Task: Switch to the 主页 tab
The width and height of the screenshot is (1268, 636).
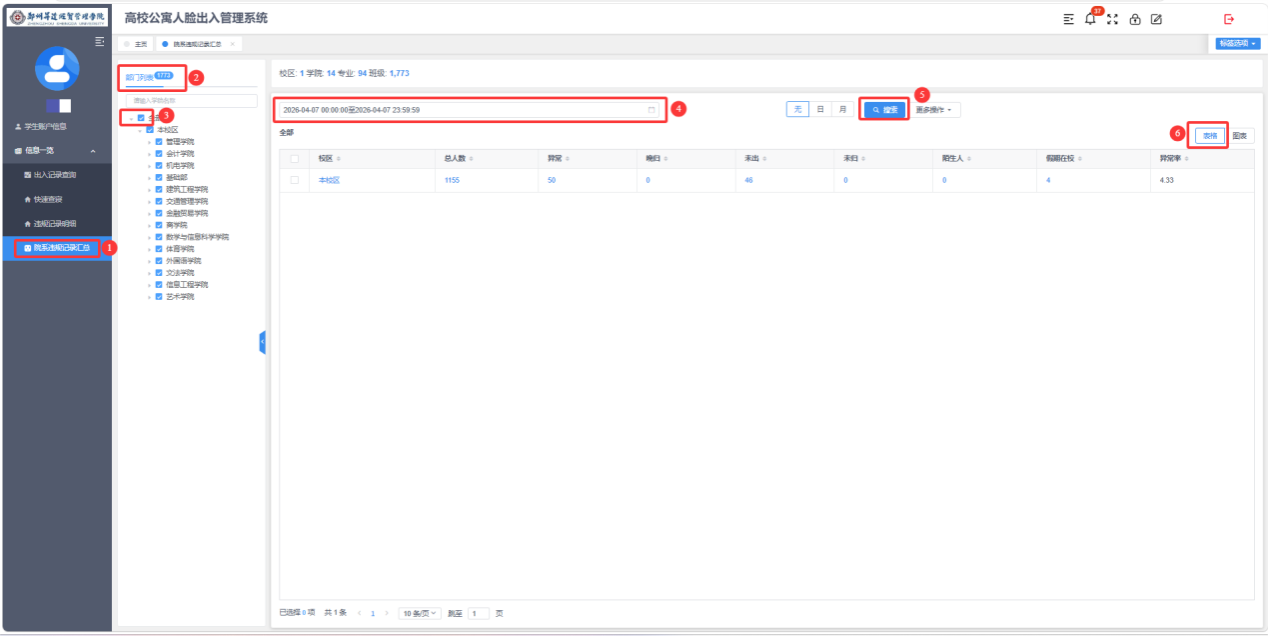Action: pos(140,44)
